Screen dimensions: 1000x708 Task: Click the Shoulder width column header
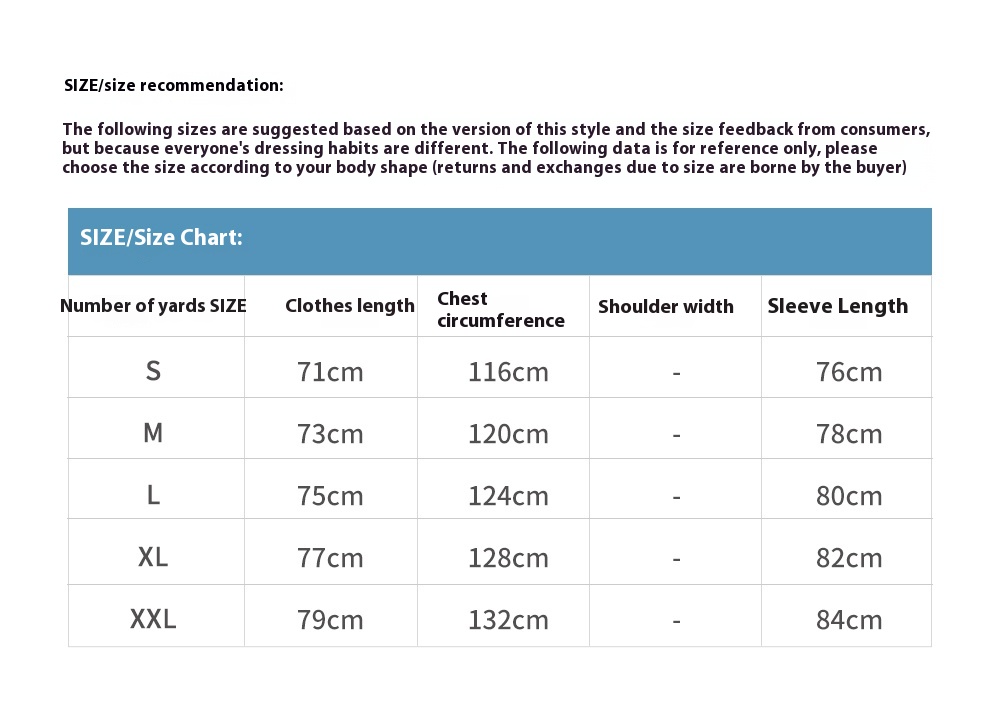coord(665,307)
